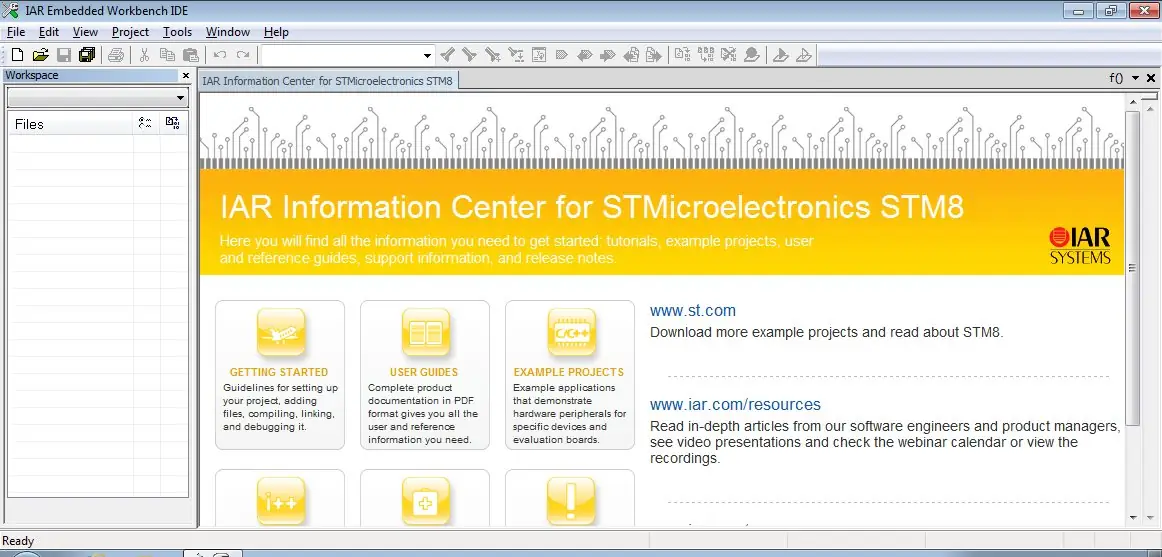This screenshot has height=557, width=1162.
Task: Open the quick search dropdown in toolbar
Action: coord(427,56)
